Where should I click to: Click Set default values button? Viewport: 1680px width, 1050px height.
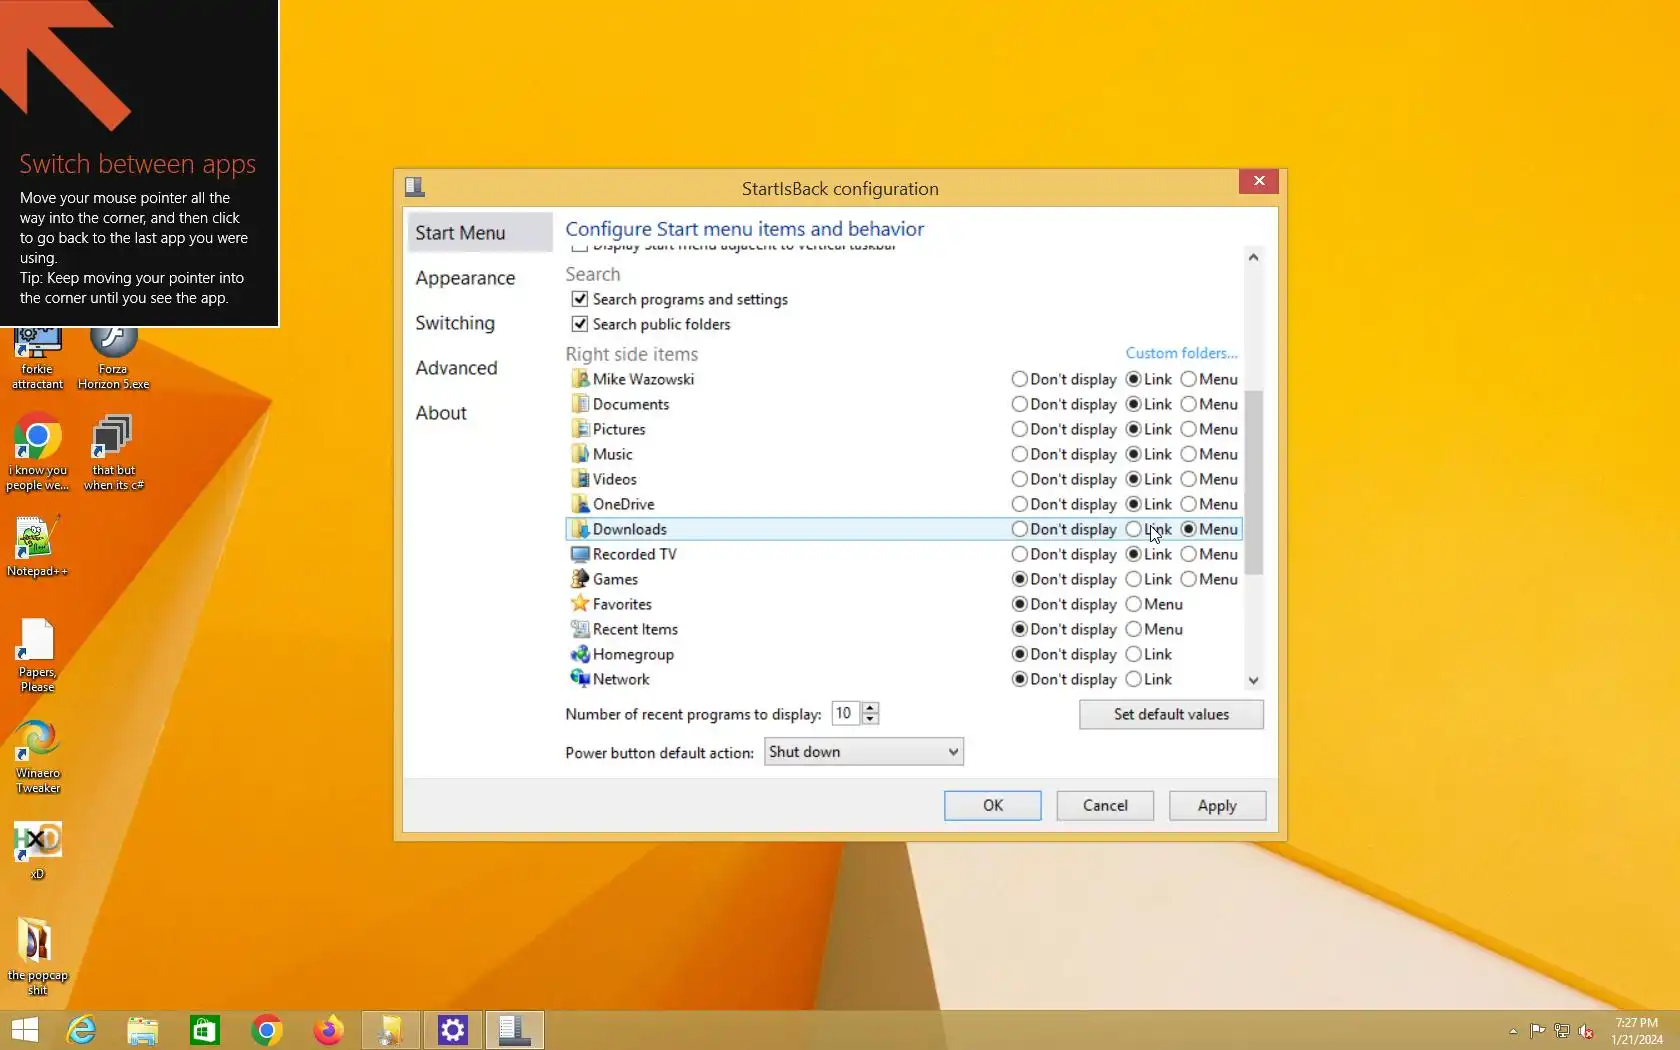tap(1171, 714)
